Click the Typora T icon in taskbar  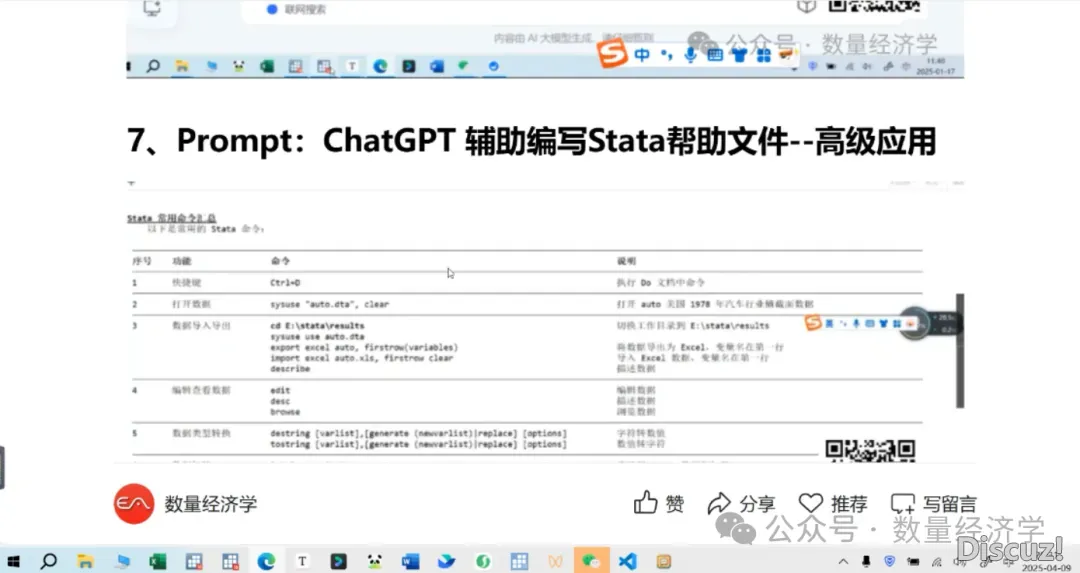coord(302,561)
